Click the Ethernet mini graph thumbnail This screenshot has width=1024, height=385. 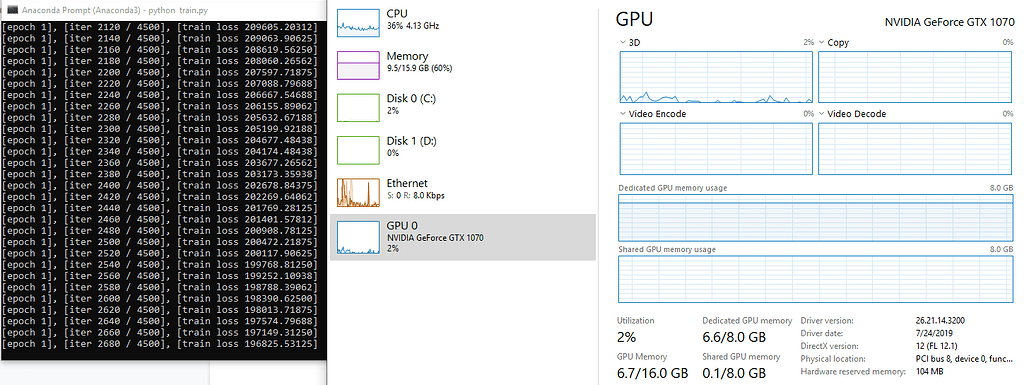[x=358, y=192]
